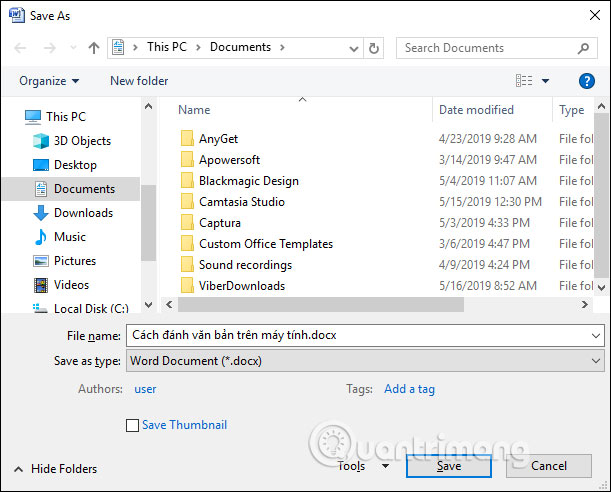Screen dimensions: 611x492
Task: Select the Music folder in the sidebar
Action: tap(69, 237)
